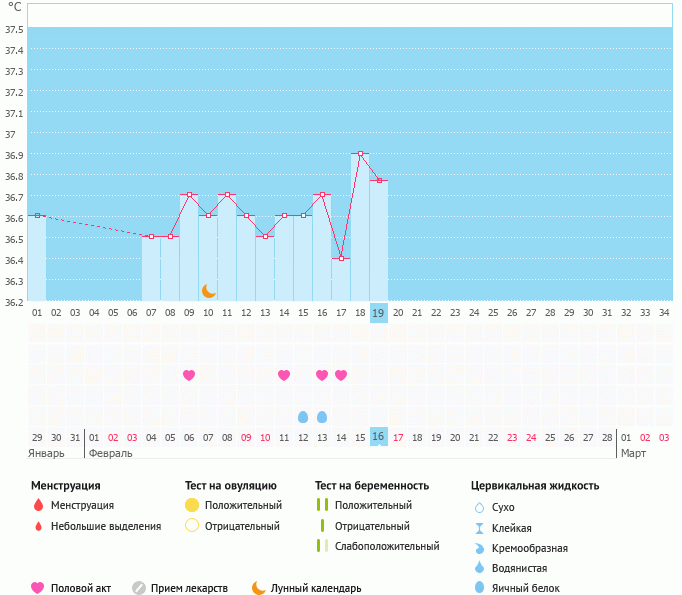Click highlighted date 16 in February row
Screen dimensions: 682x595
point(378,437)
